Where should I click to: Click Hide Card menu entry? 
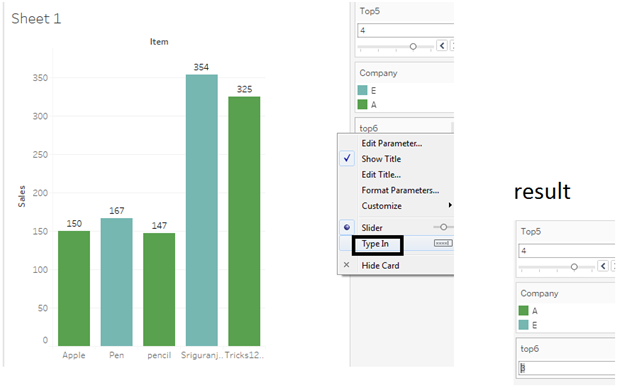pyautogui.click(x=380, y=265)
